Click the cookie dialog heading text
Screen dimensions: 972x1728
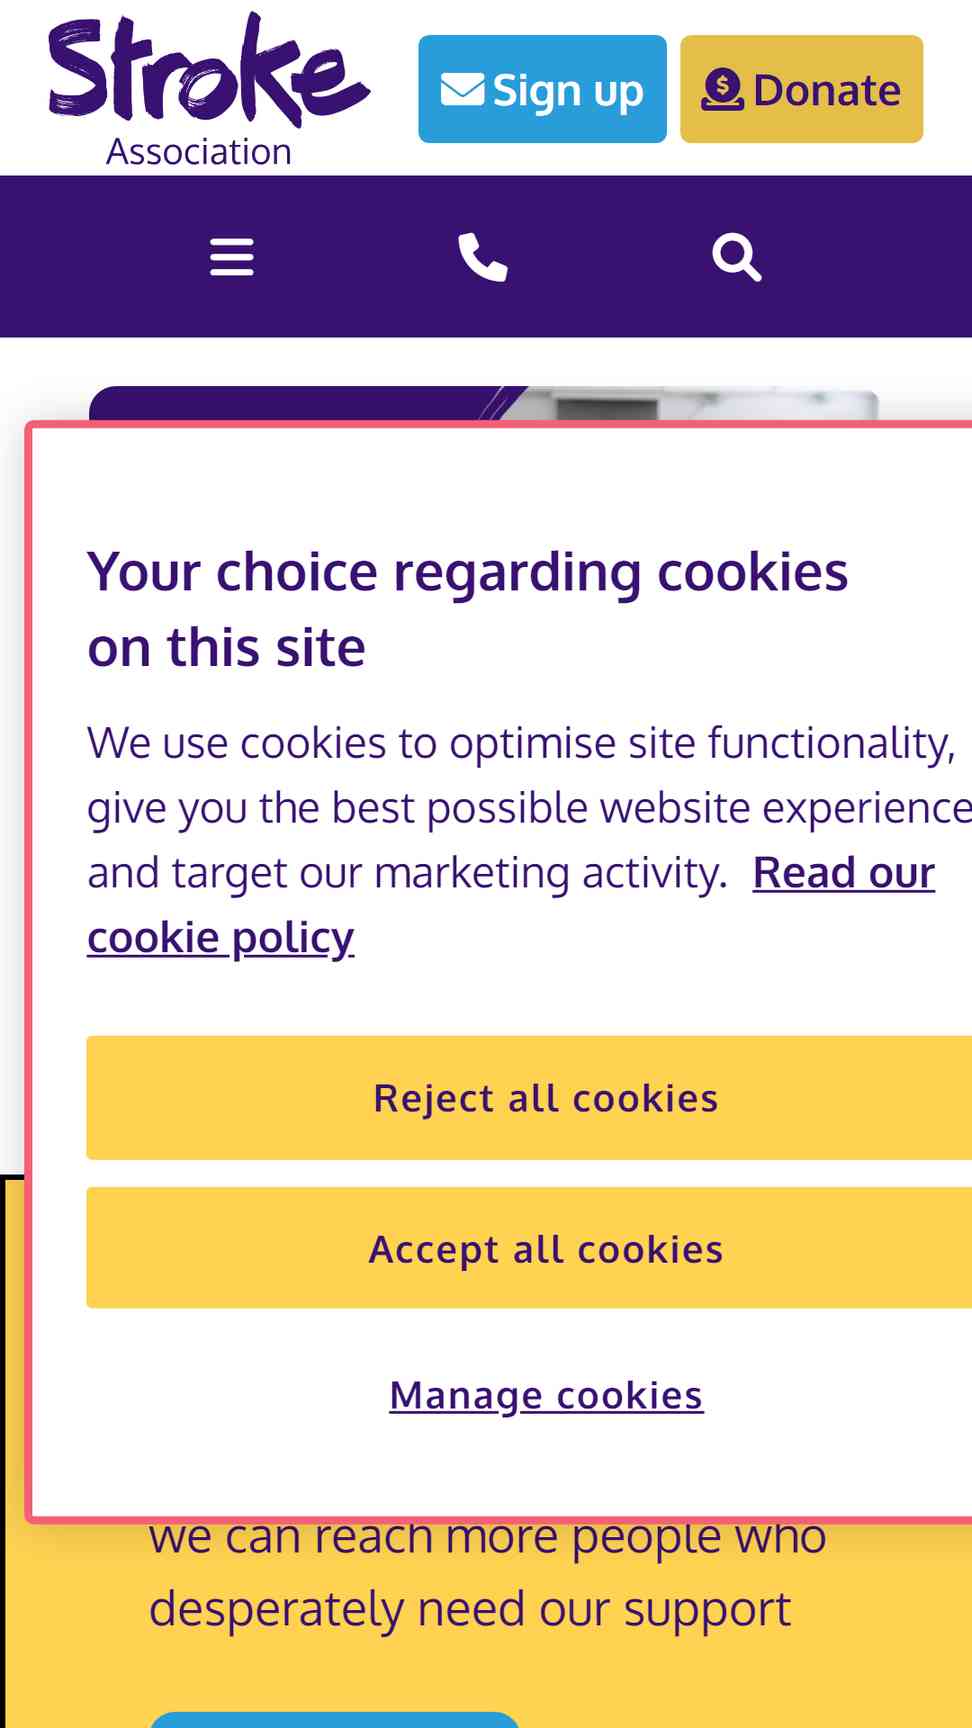[x=467, y=609]
